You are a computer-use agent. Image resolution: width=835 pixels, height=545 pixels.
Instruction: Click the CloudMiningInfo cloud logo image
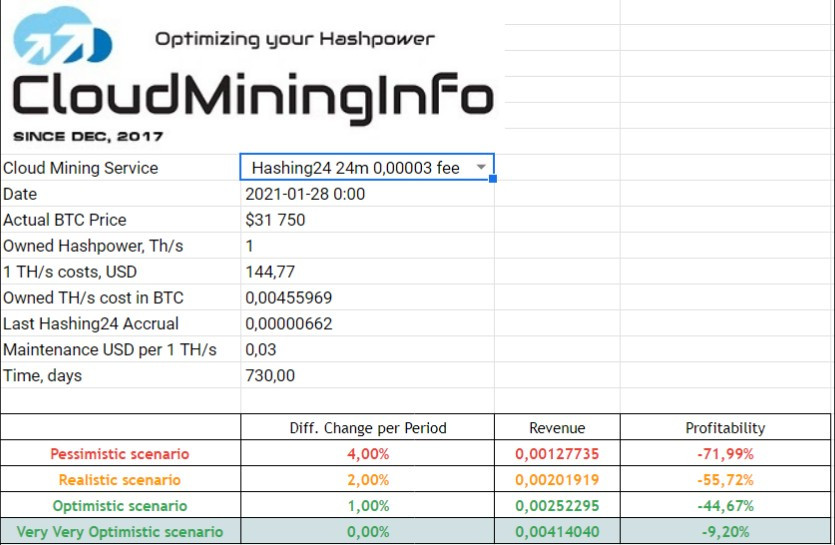(63, 35)
